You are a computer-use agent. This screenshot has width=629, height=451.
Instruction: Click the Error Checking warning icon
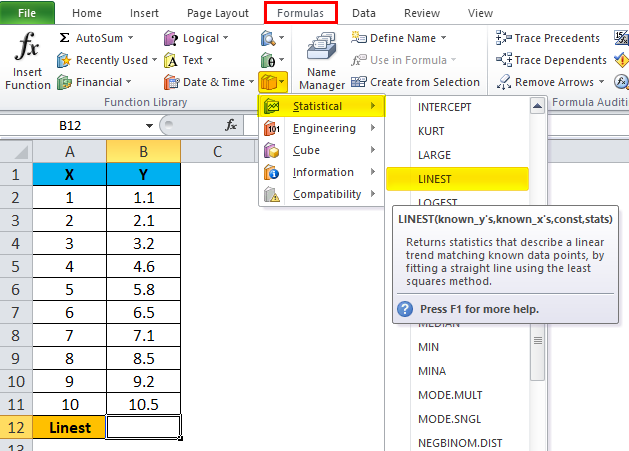[621, 60]
